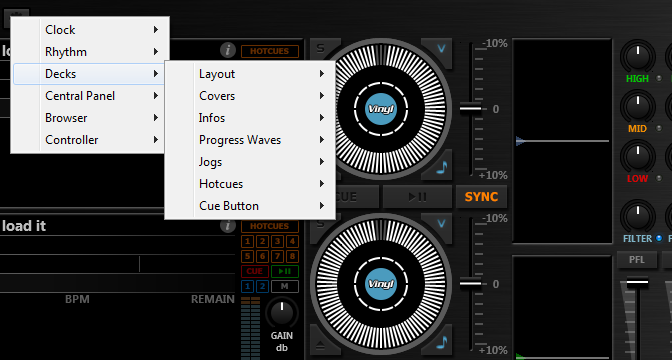Click the HIGH equalizer knob

[638, 56]
